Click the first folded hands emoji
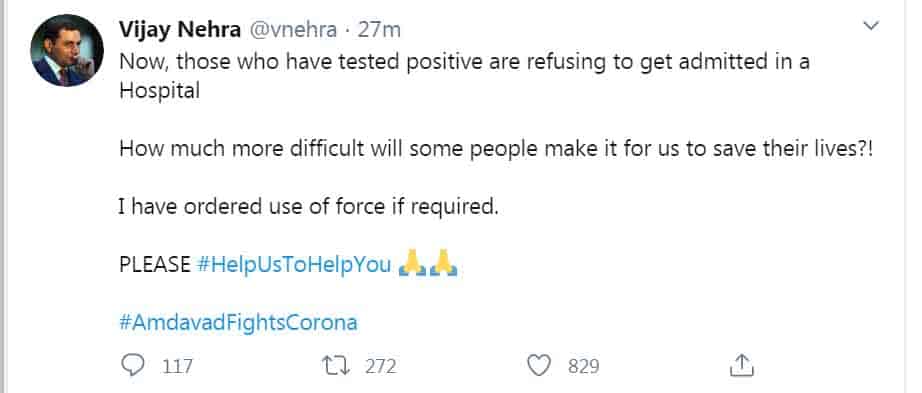922x393 pixels. click(412, 262)
